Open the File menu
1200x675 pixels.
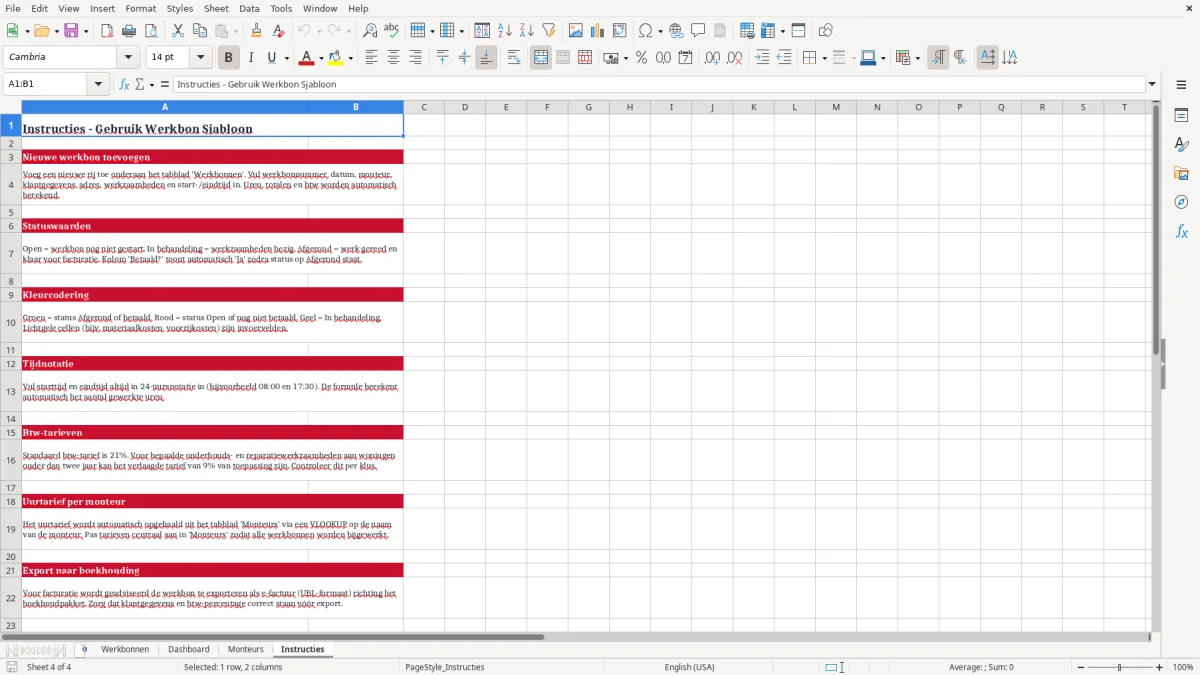click(13, 8)
